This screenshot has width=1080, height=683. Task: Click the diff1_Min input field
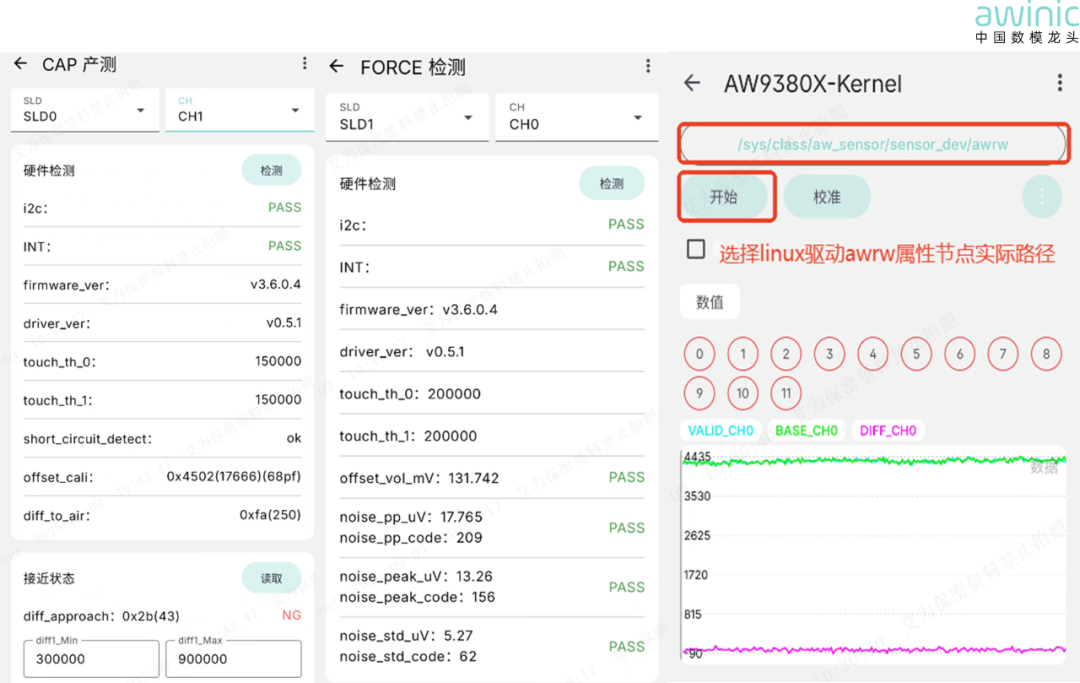tap(91, 659)
